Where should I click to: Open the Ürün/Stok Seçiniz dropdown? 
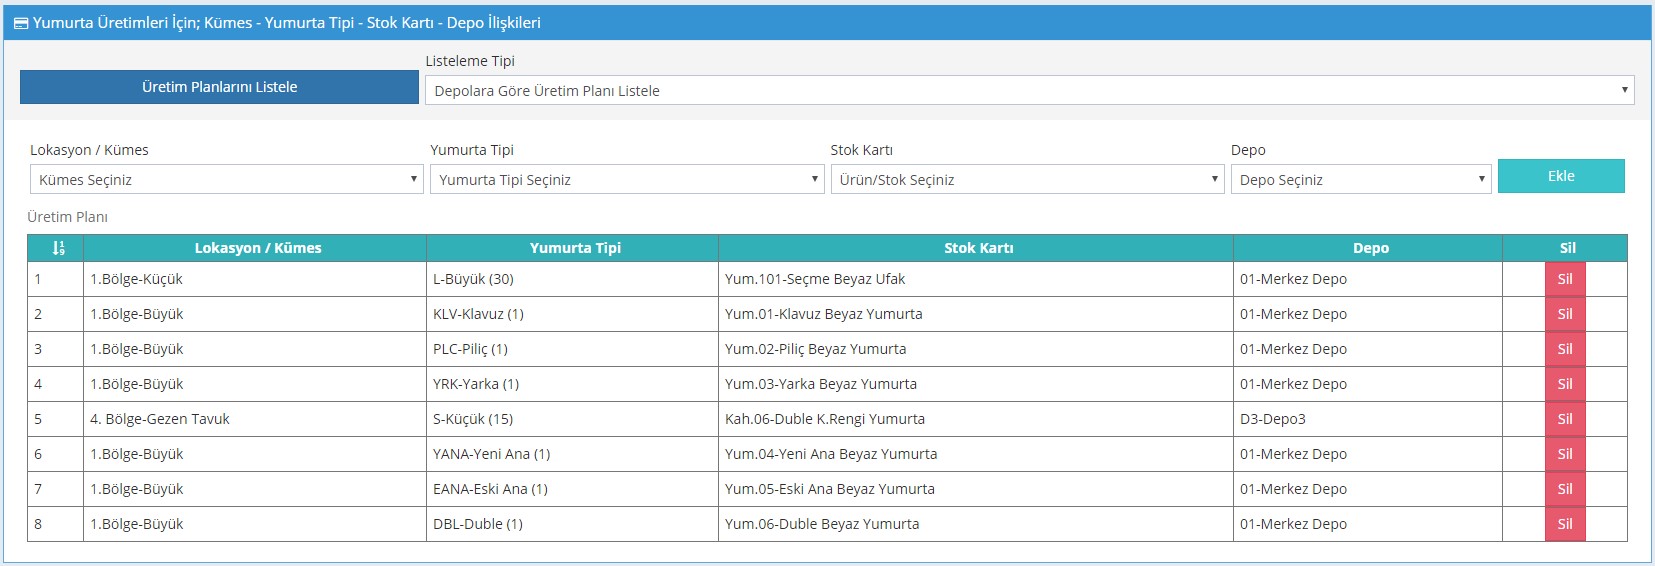coord(1027,179)
